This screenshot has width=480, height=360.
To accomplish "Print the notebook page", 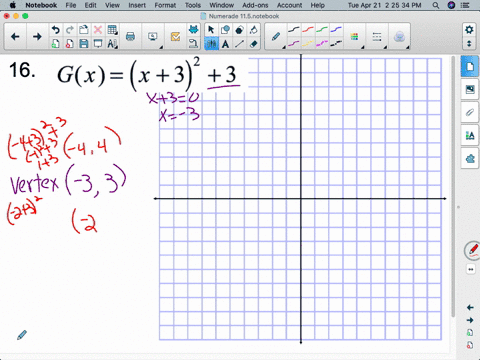I will (130, 37).
